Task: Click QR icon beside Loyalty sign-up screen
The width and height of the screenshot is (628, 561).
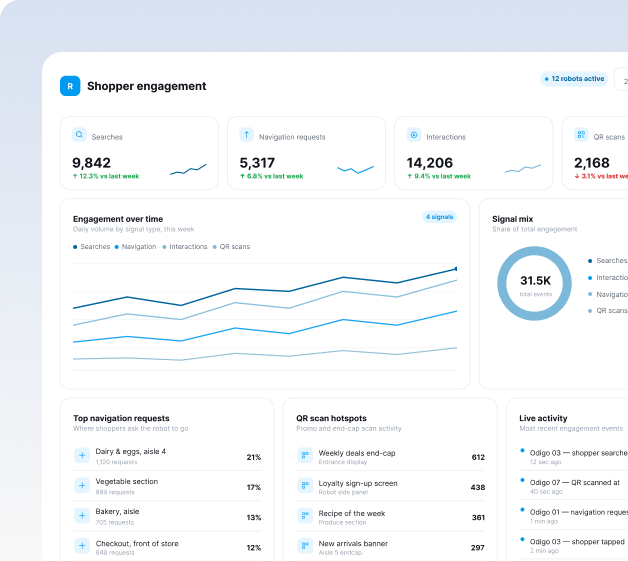Action: click(x=305, y=485)
